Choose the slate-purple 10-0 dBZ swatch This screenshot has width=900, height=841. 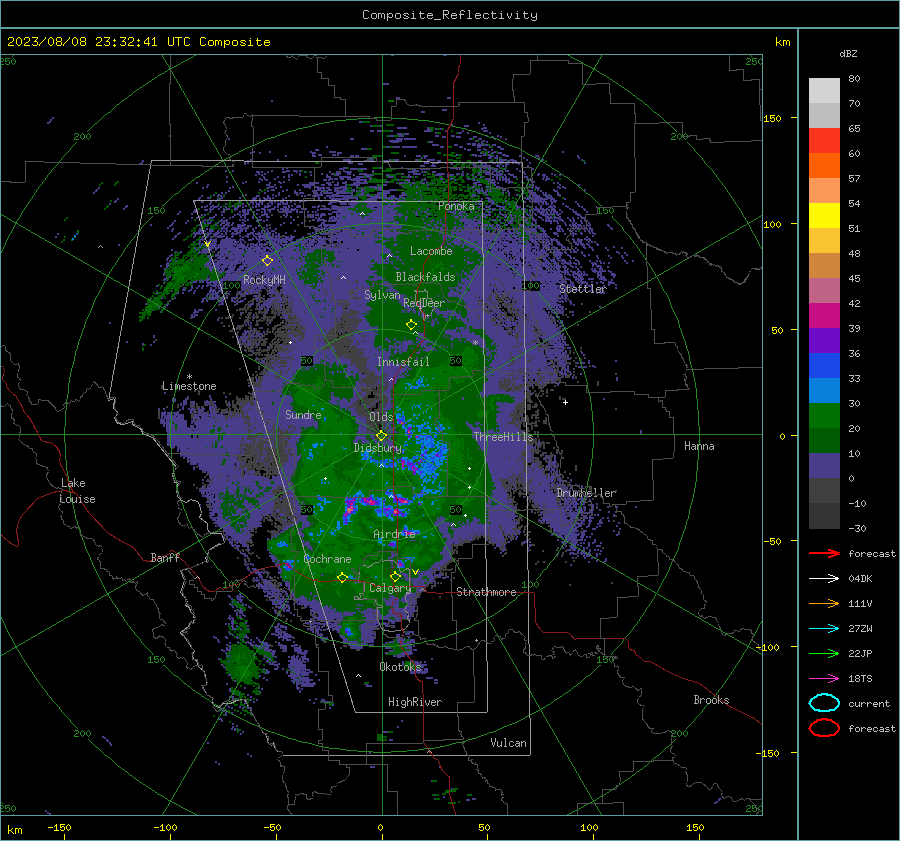824,466
